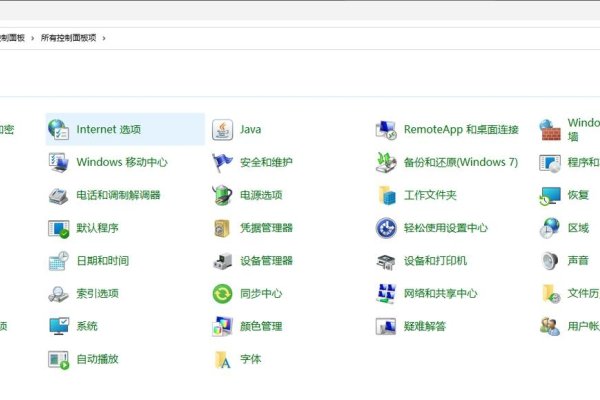Click the 系统 monitor icon
This screenshot has width=600, height=400.
[59, 326]
